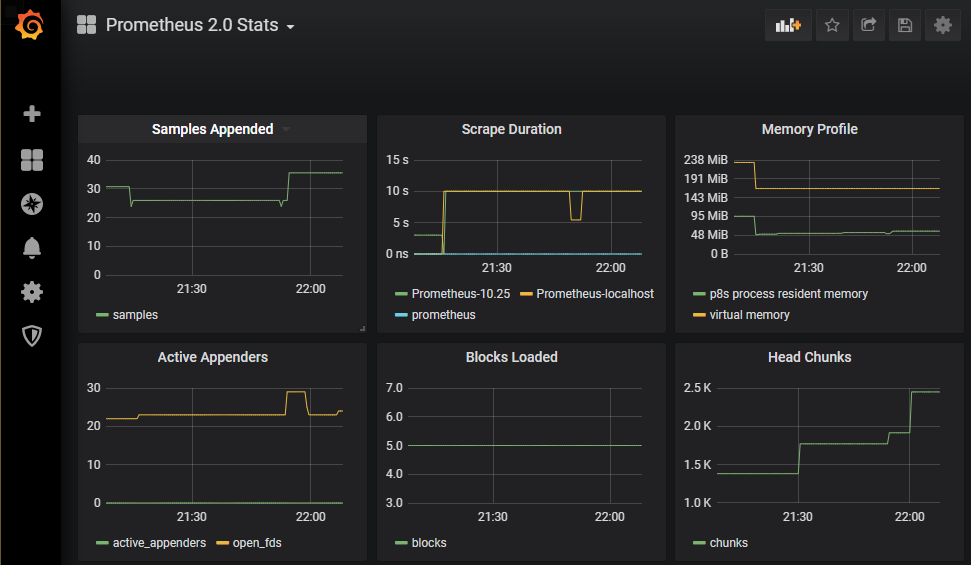The width and height of the screenshot is (971, 565).
Task: Open the Samples Appended panel menu caret
Action: (285, 129)
